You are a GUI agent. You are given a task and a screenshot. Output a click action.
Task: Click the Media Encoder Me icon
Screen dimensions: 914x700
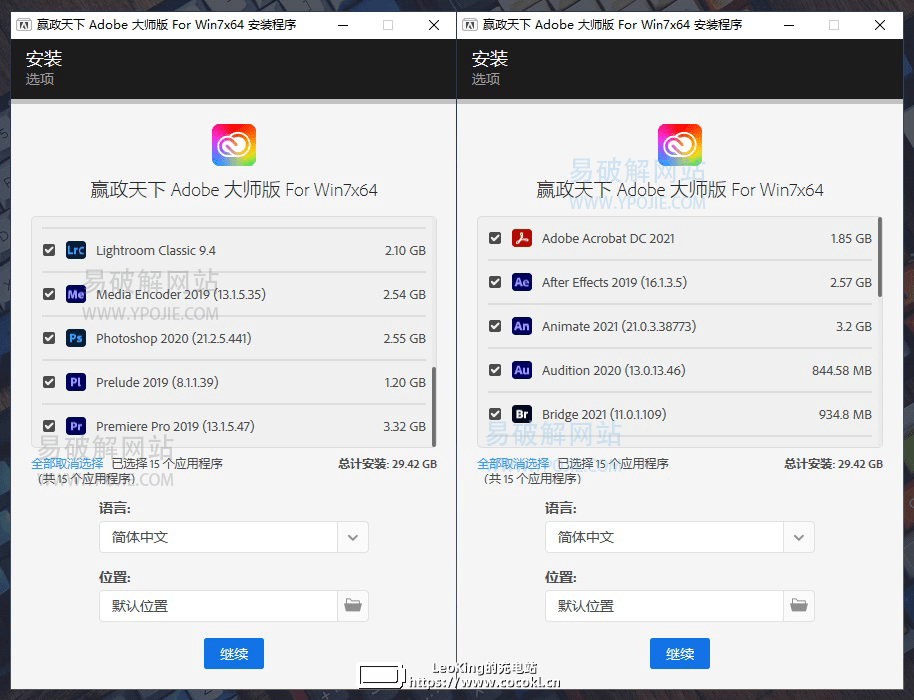coord(76,294)
